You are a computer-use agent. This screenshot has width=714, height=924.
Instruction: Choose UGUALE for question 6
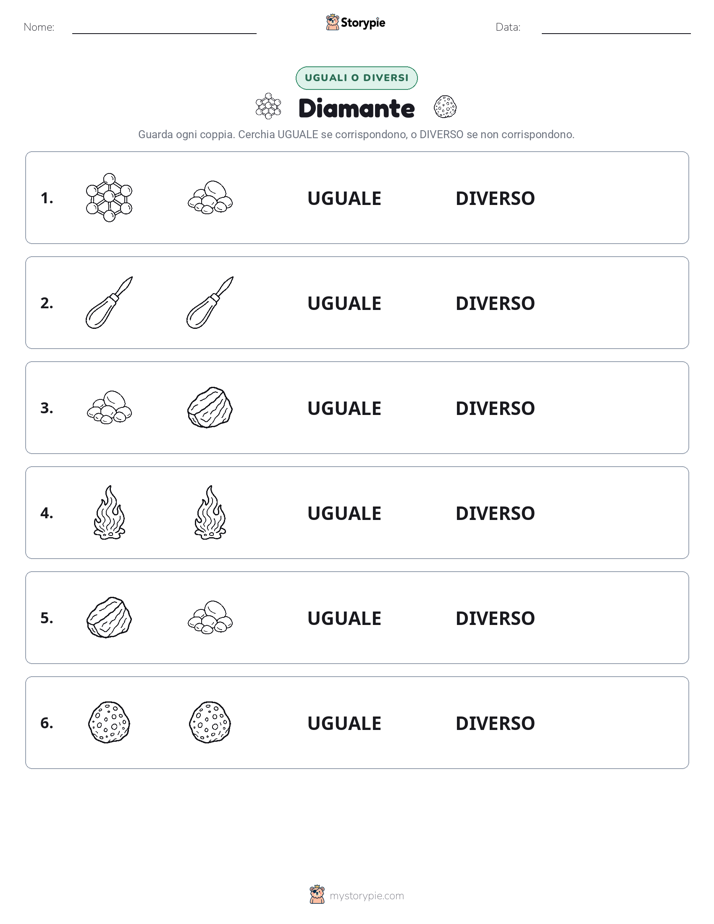(344, 723)
